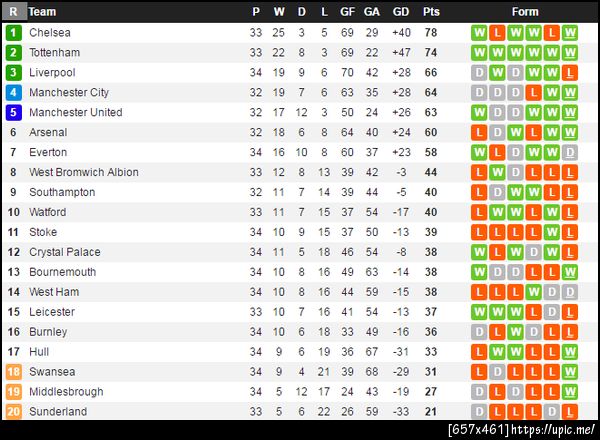This screenshot has height=440, width=600.
Task: Click Manchester City's only loss badge in Form
Action: coord(534,92)
